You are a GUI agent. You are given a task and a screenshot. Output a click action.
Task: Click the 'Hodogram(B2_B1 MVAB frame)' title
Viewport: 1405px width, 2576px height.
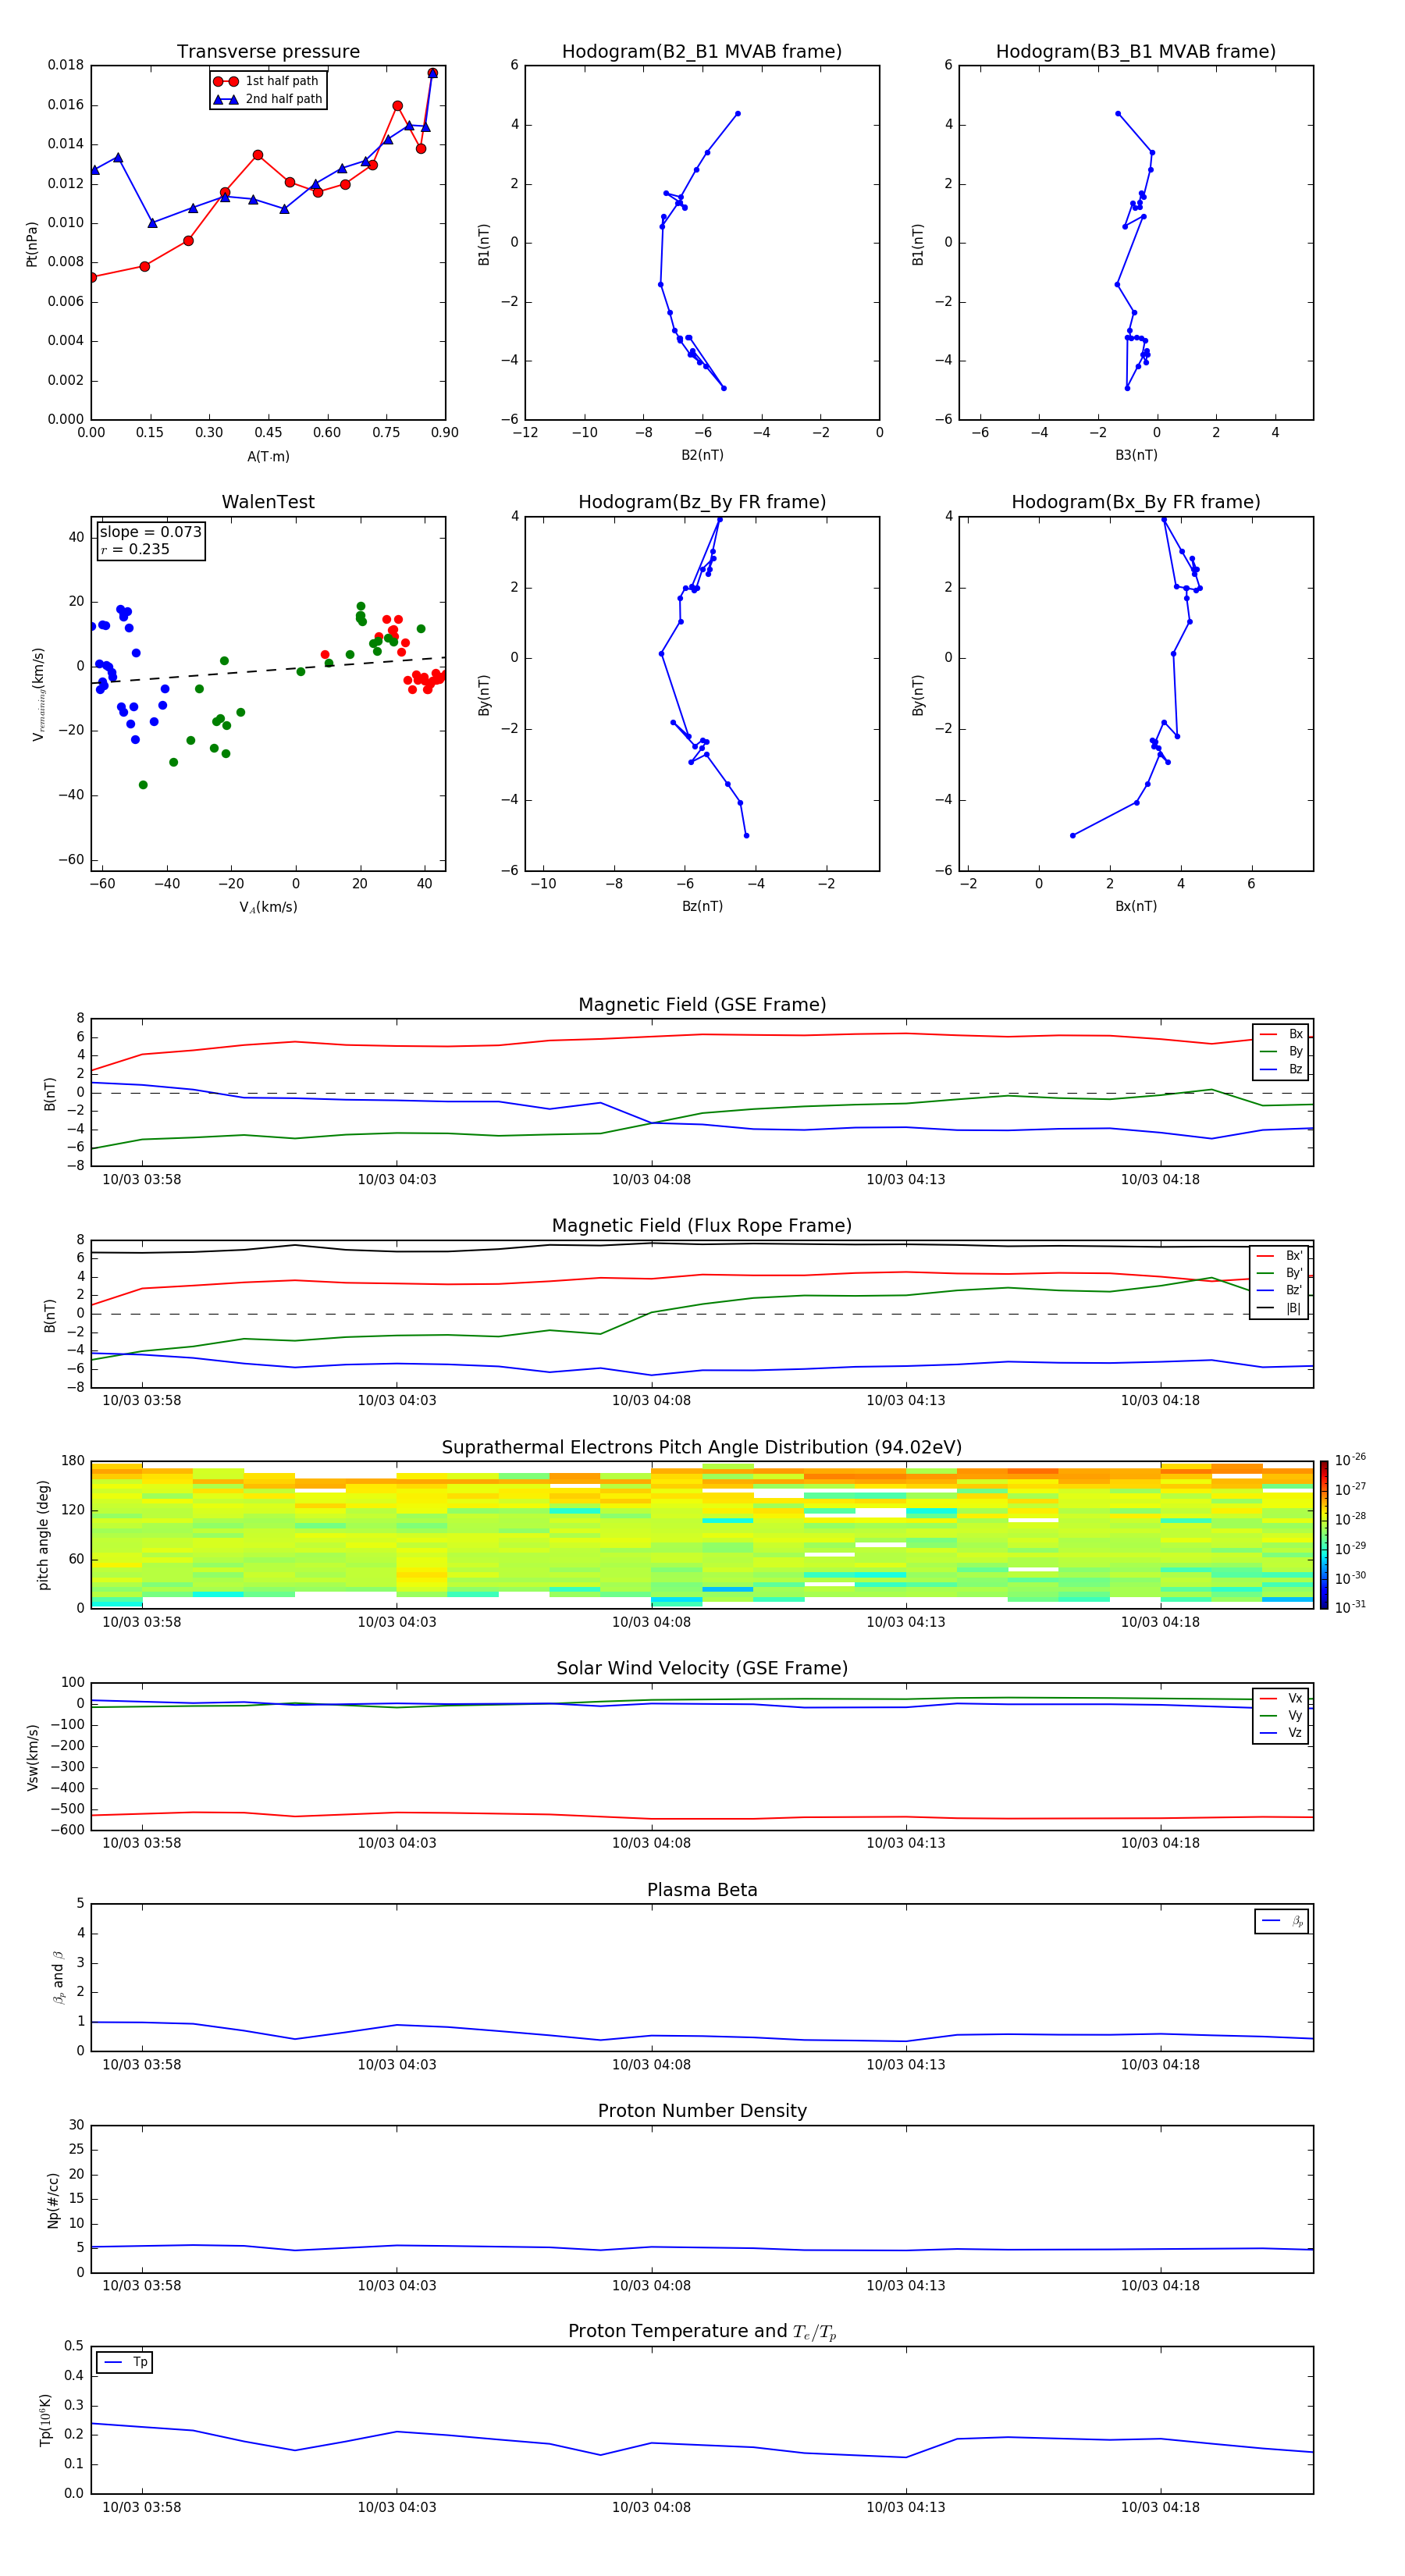(x=702, y=52)
